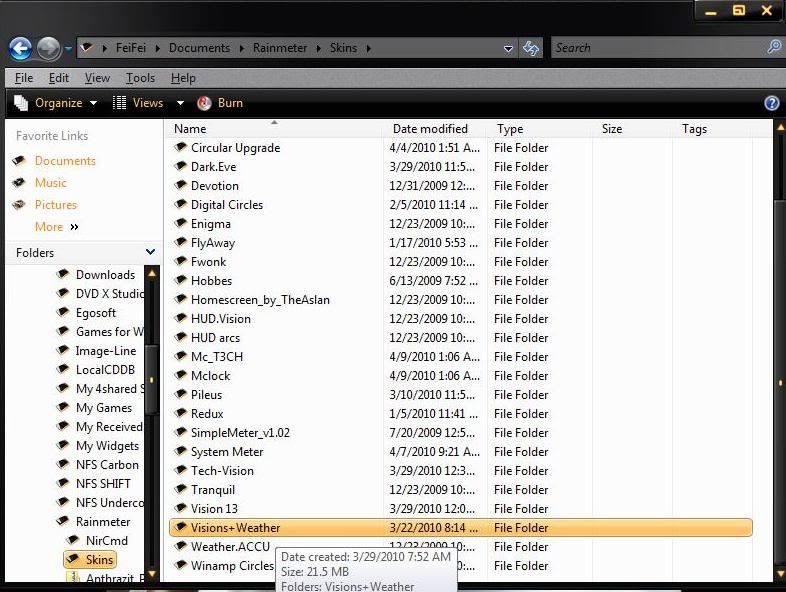This screenshot has width=786, height=592.
Task: Open the Documents favorite link
Action: coord(65,161)
